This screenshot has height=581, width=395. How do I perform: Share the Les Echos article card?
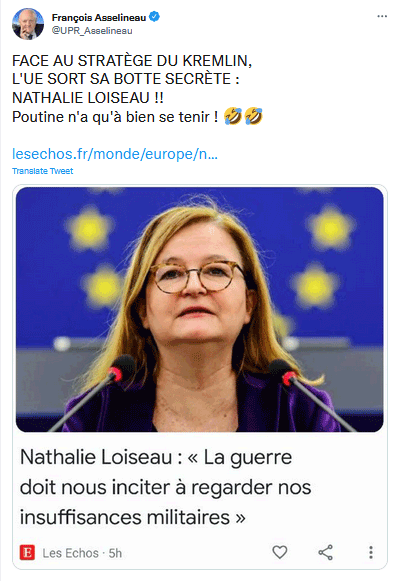[325, 552]
